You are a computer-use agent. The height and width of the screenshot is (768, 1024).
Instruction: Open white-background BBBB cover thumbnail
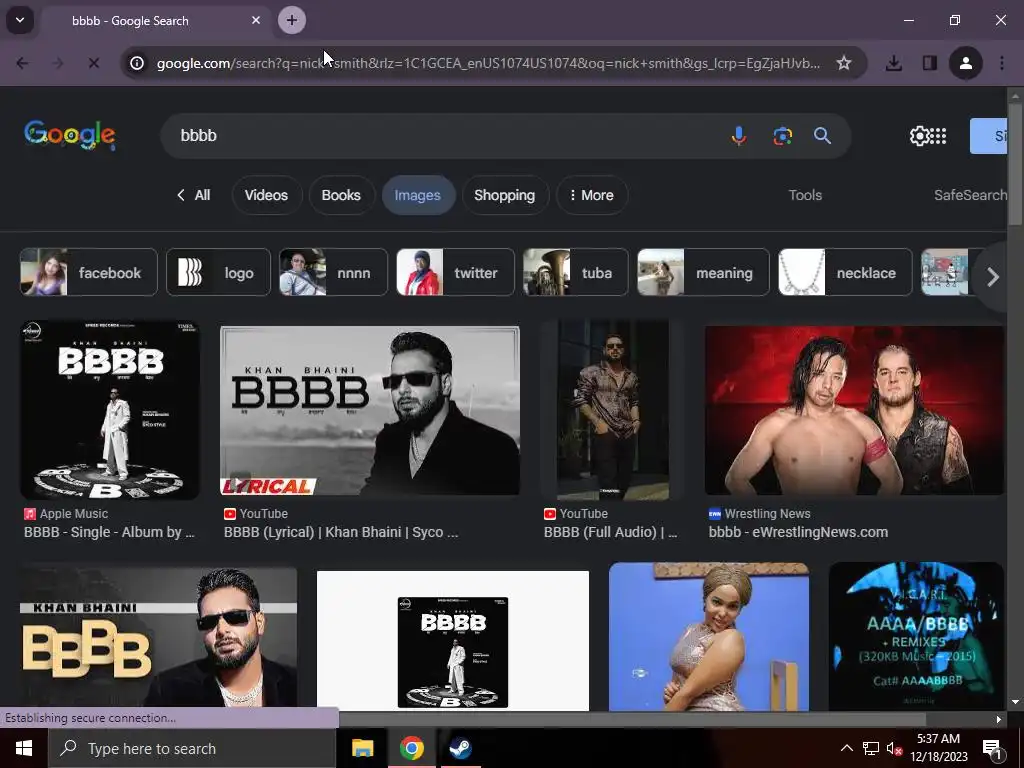coord(453,641)
